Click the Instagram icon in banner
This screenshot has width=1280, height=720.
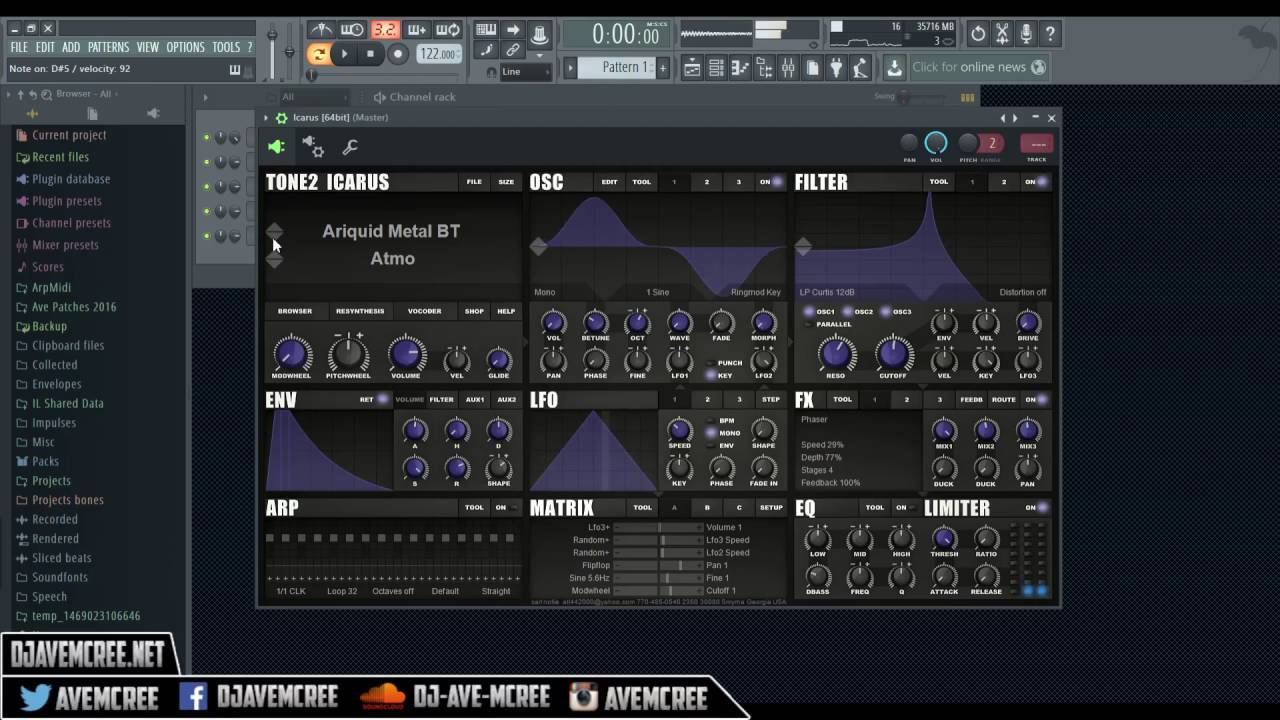coord(583,696)
